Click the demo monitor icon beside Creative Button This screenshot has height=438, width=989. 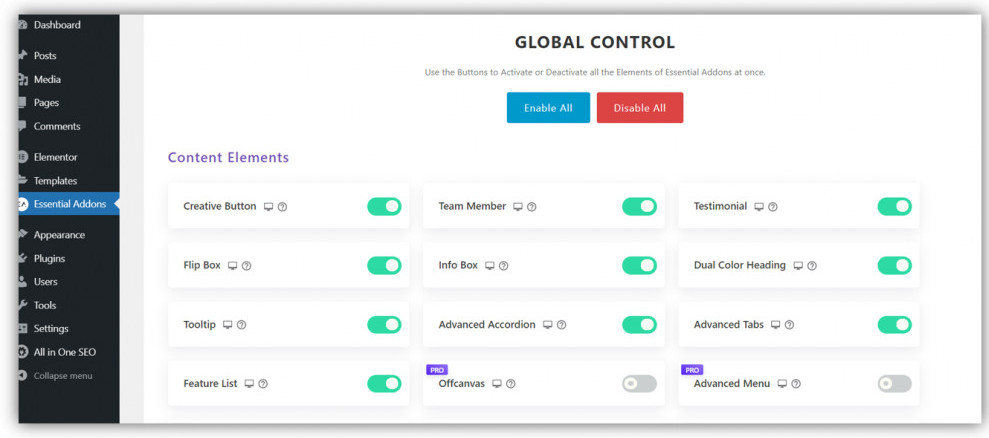pos(268,206)
